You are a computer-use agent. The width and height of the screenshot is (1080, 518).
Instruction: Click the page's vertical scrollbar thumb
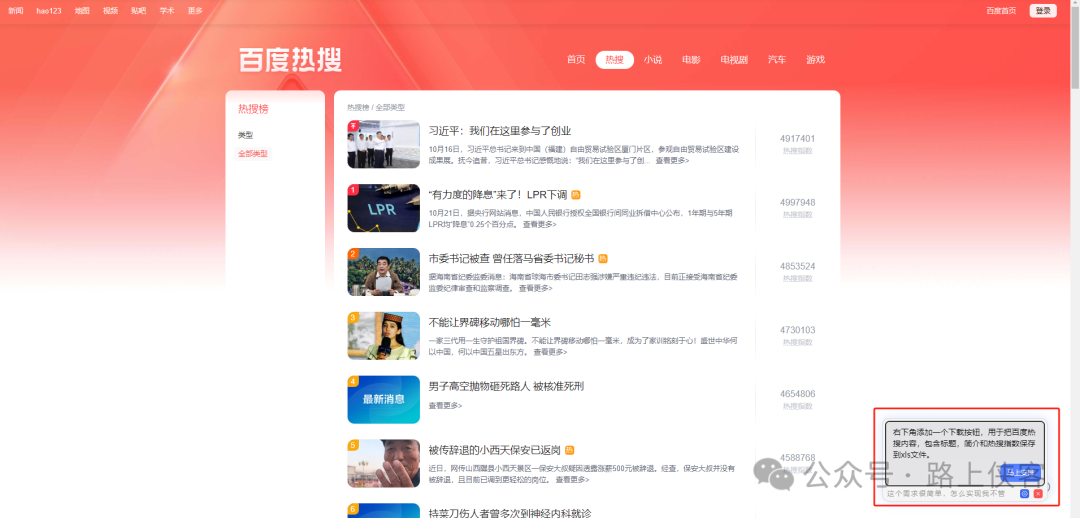pyautogui.click(x=1075, y=48)
